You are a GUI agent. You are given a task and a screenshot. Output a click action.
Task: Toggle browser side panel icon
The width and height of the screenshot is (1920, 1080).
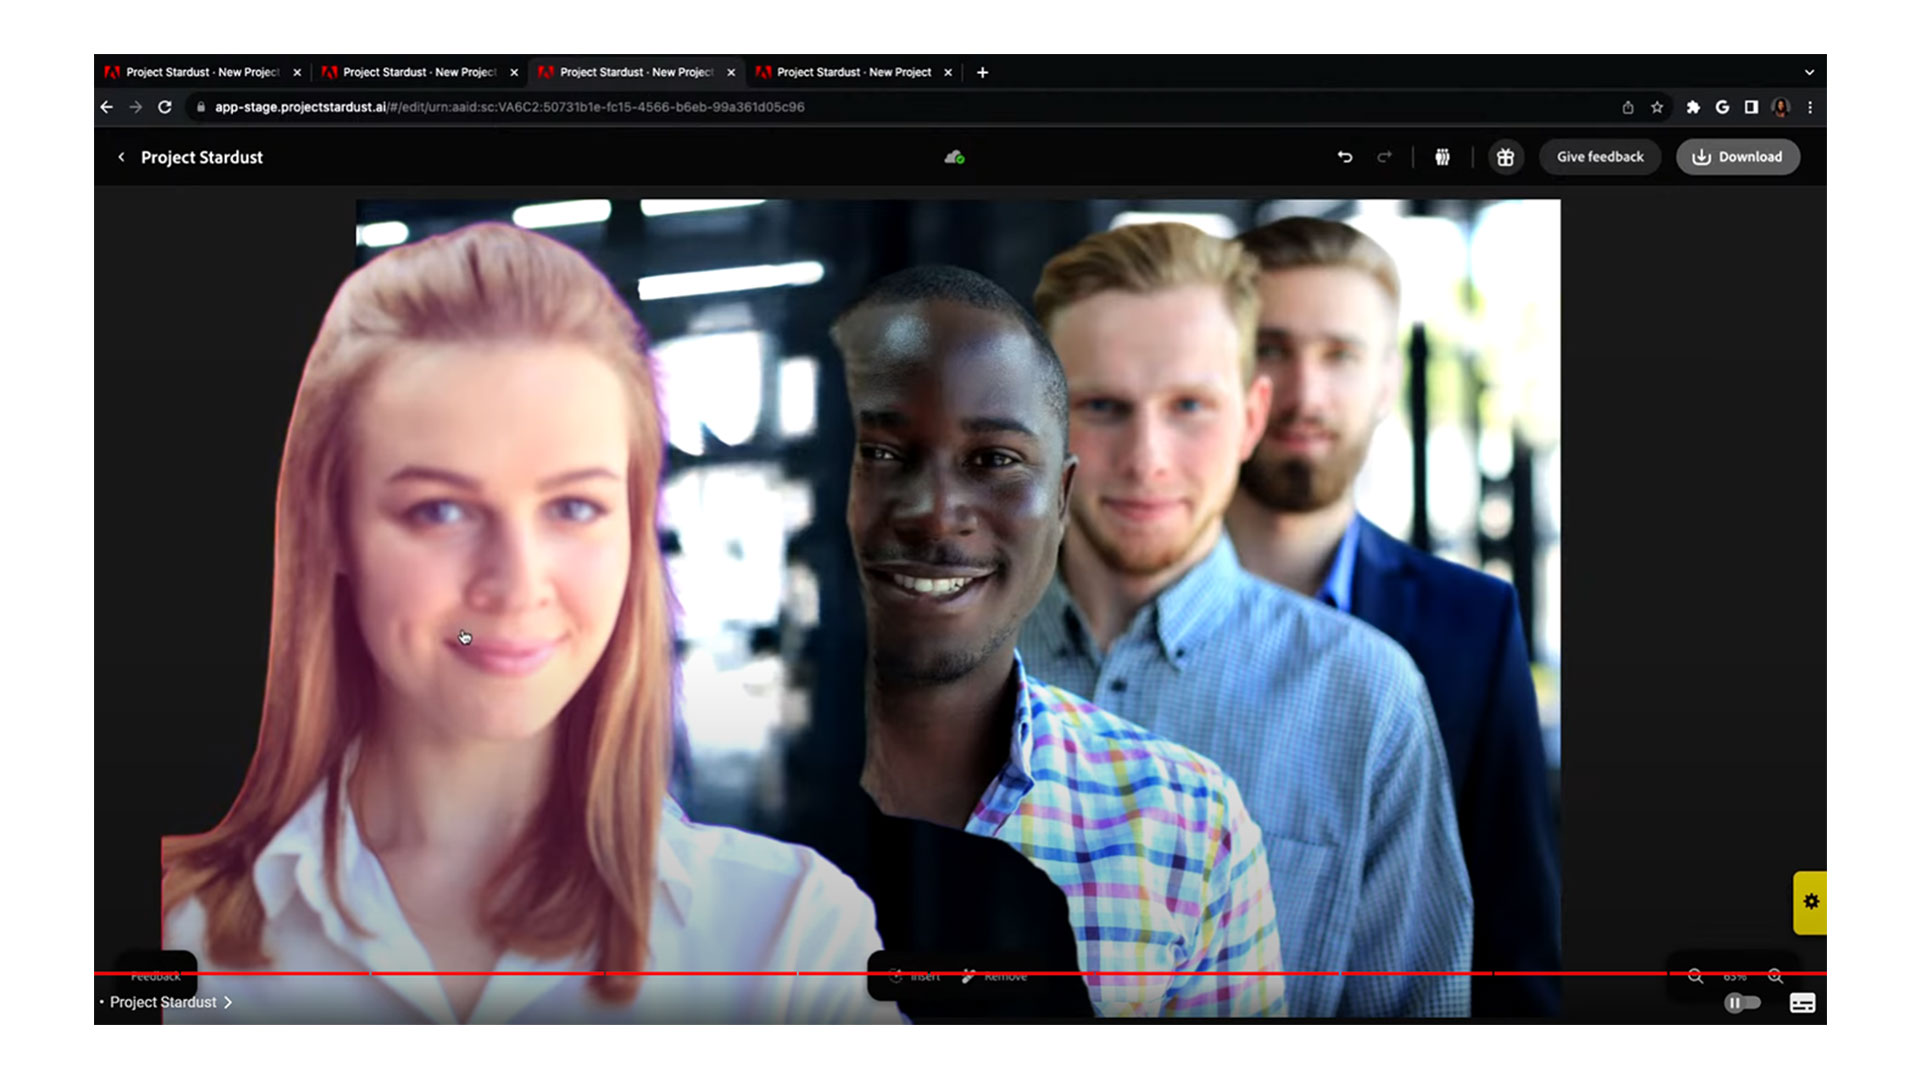pyautogui.click(x=1751, y=107)
